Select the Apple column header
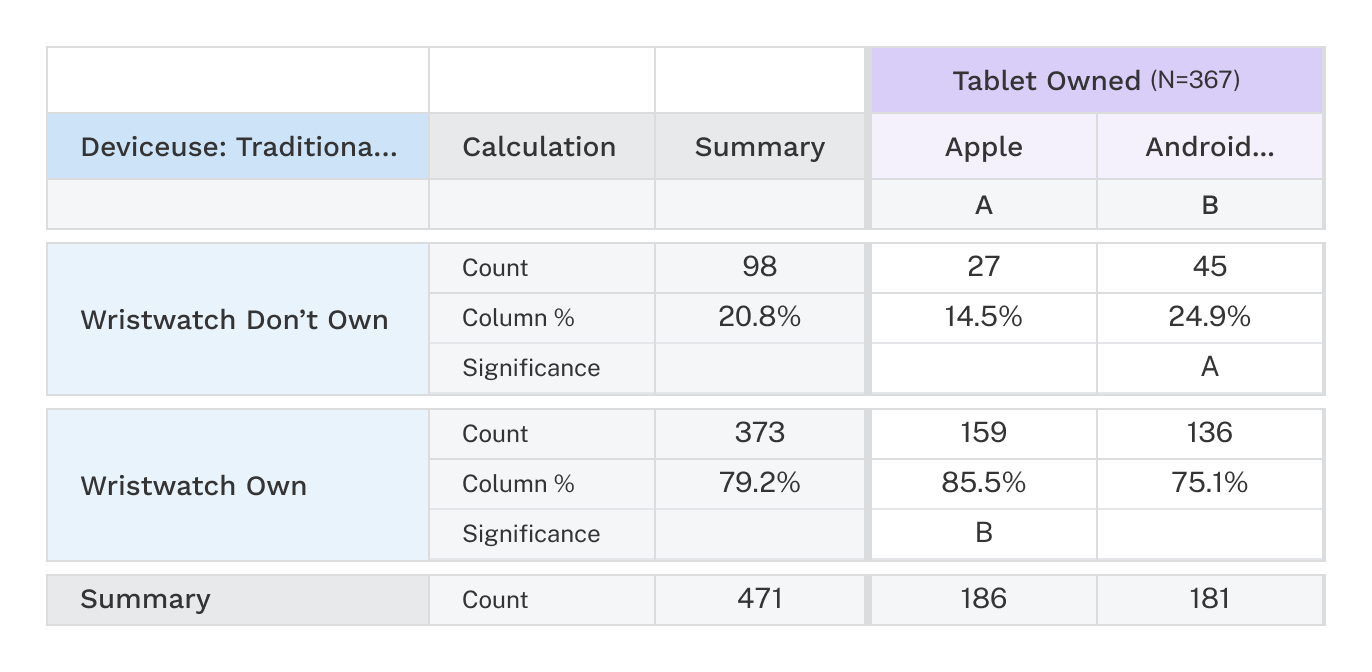This screenshot has height=672, width=1372. pyautogui.click(x=984, y=147)
